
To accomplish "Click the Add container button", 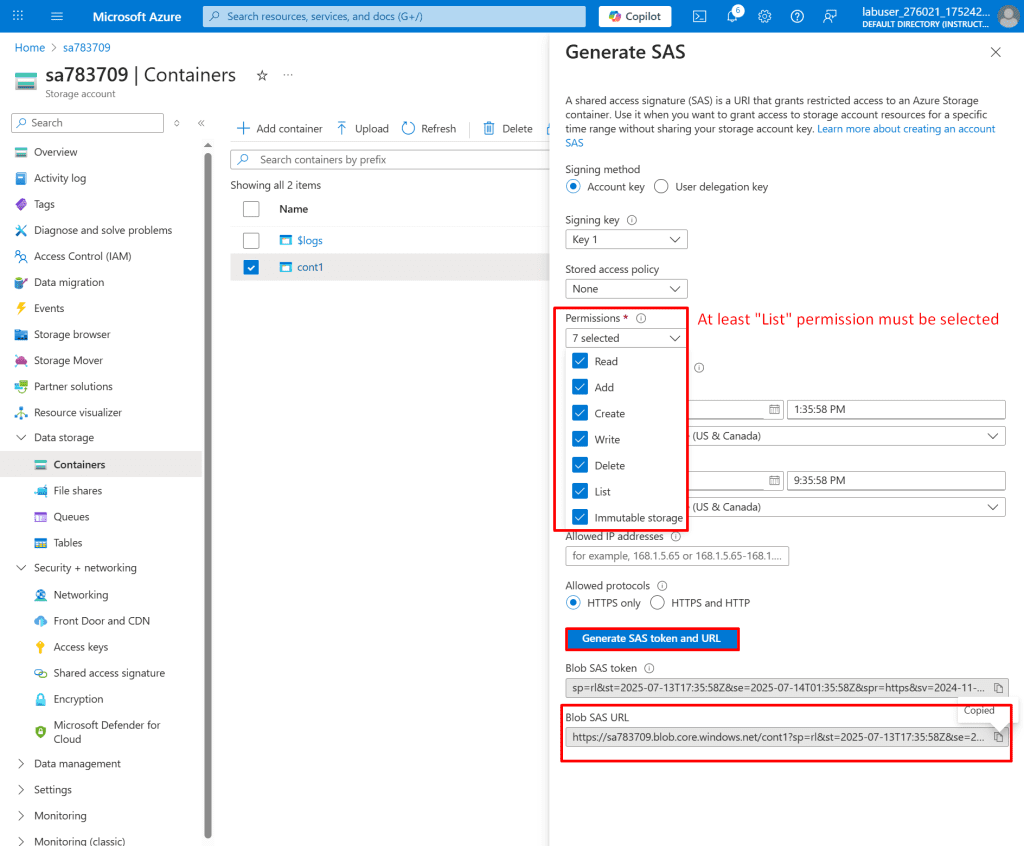I will point(279,128).
